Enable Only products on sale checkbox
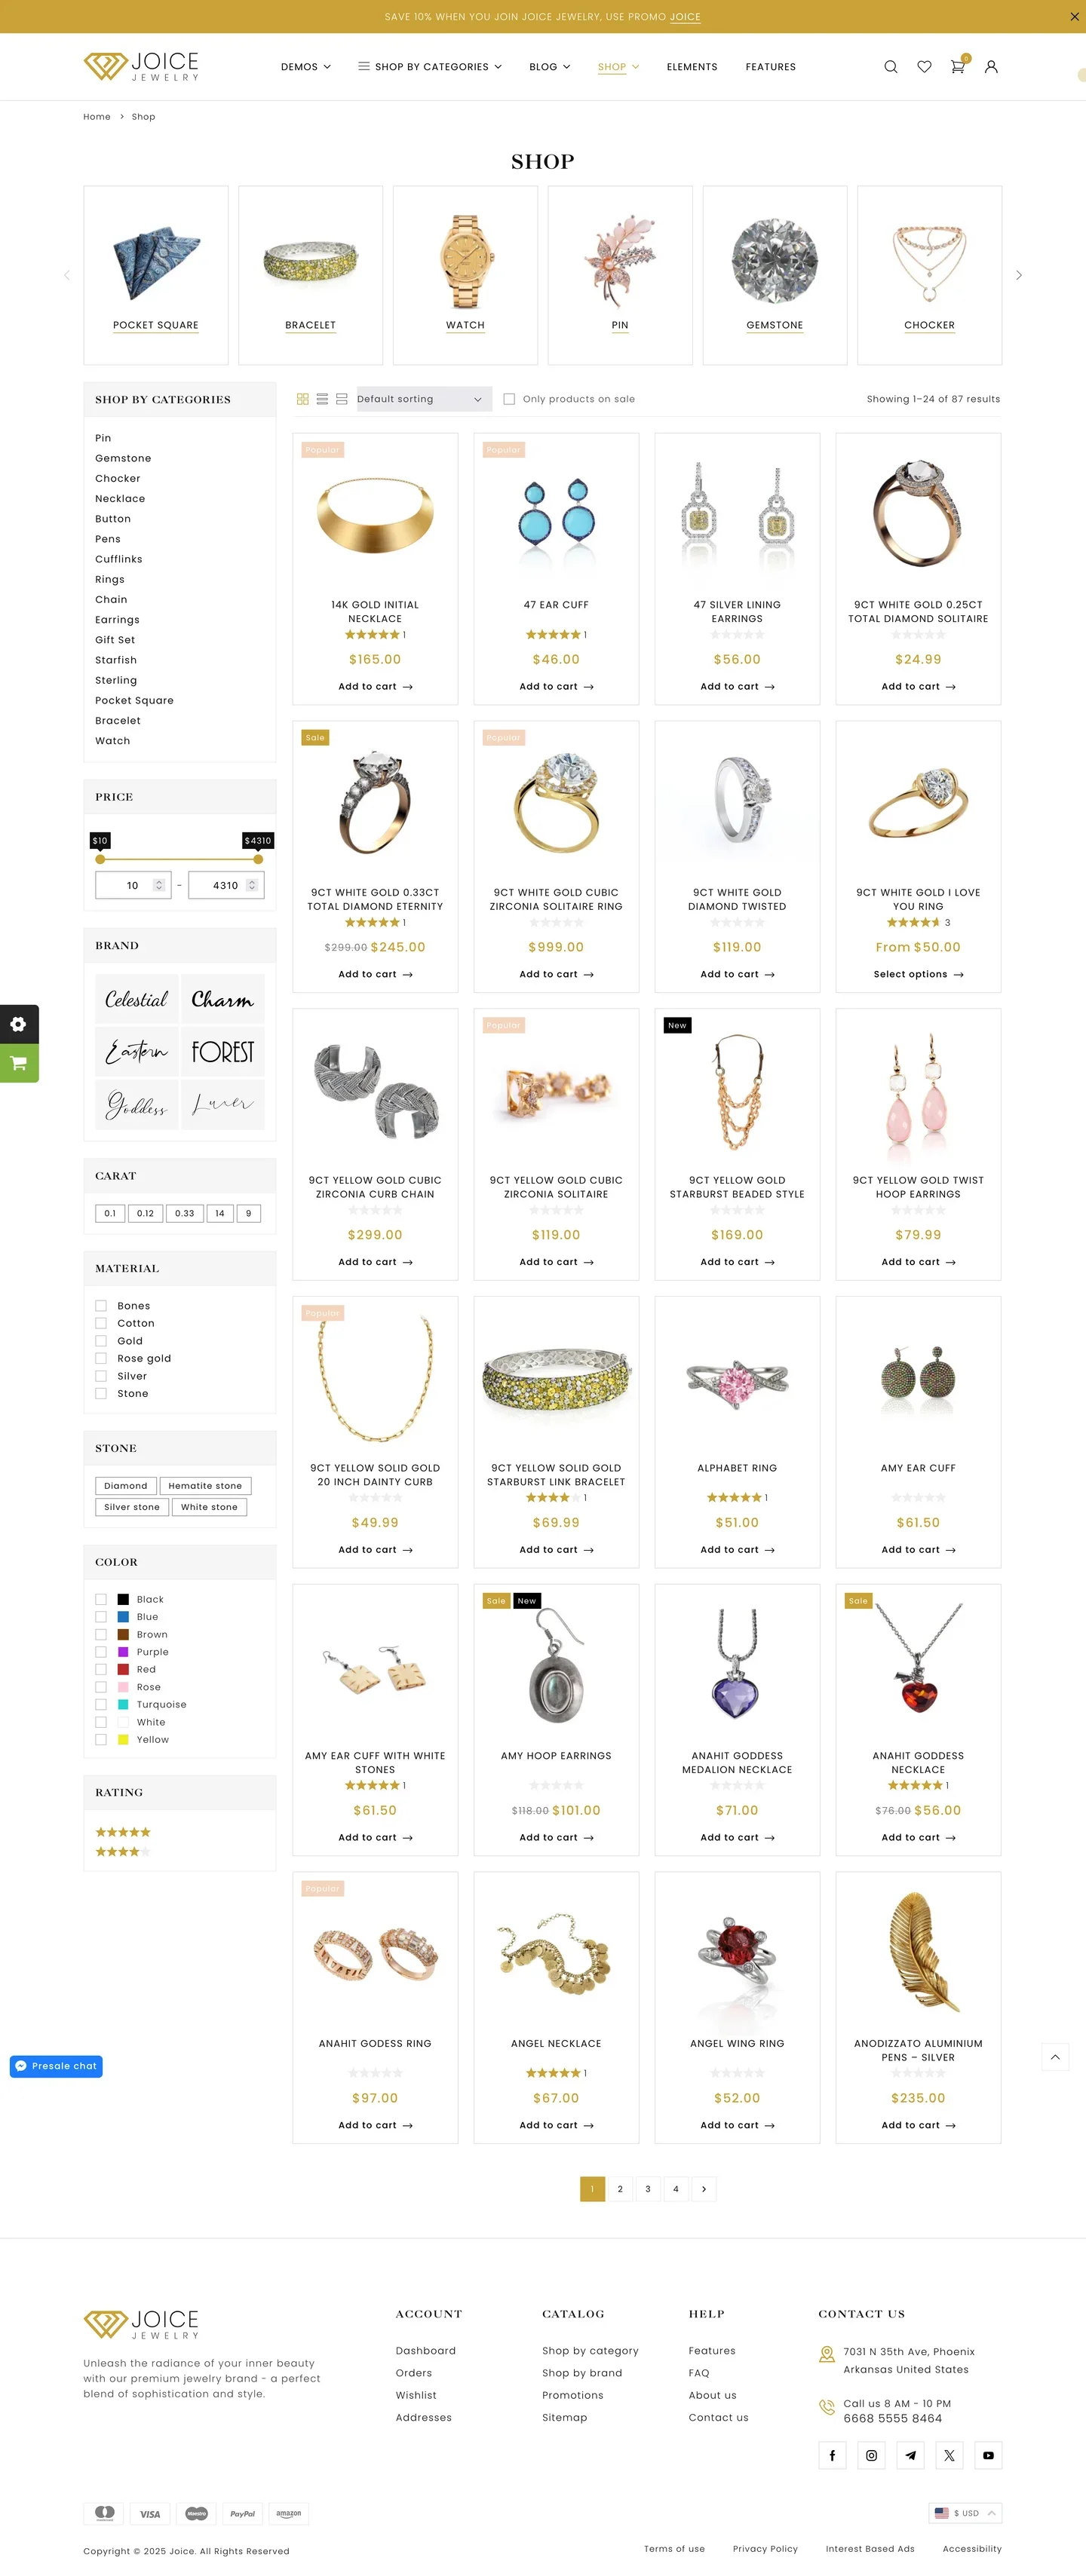The width and height of the screenshot is (1086, 2576). 509,399
